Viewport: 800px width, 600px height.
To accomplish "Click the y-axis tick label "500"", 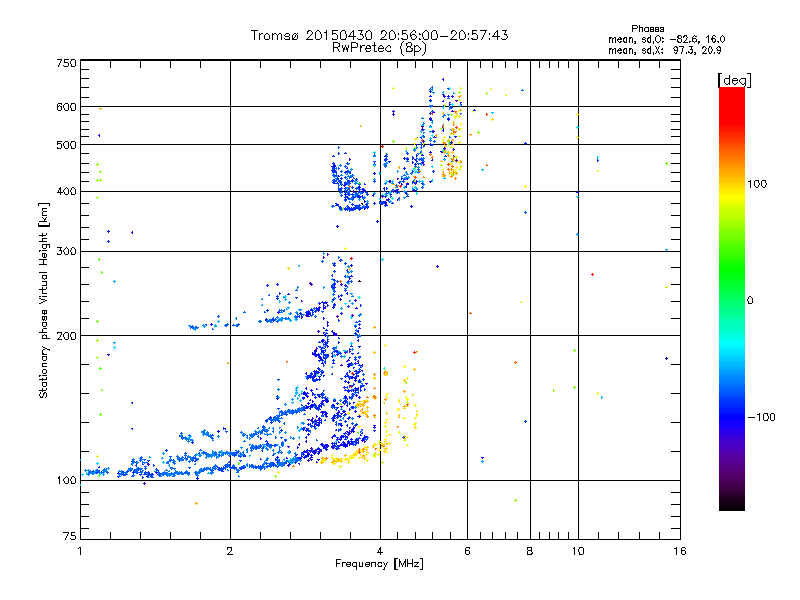I will click(x=66, y=145).
